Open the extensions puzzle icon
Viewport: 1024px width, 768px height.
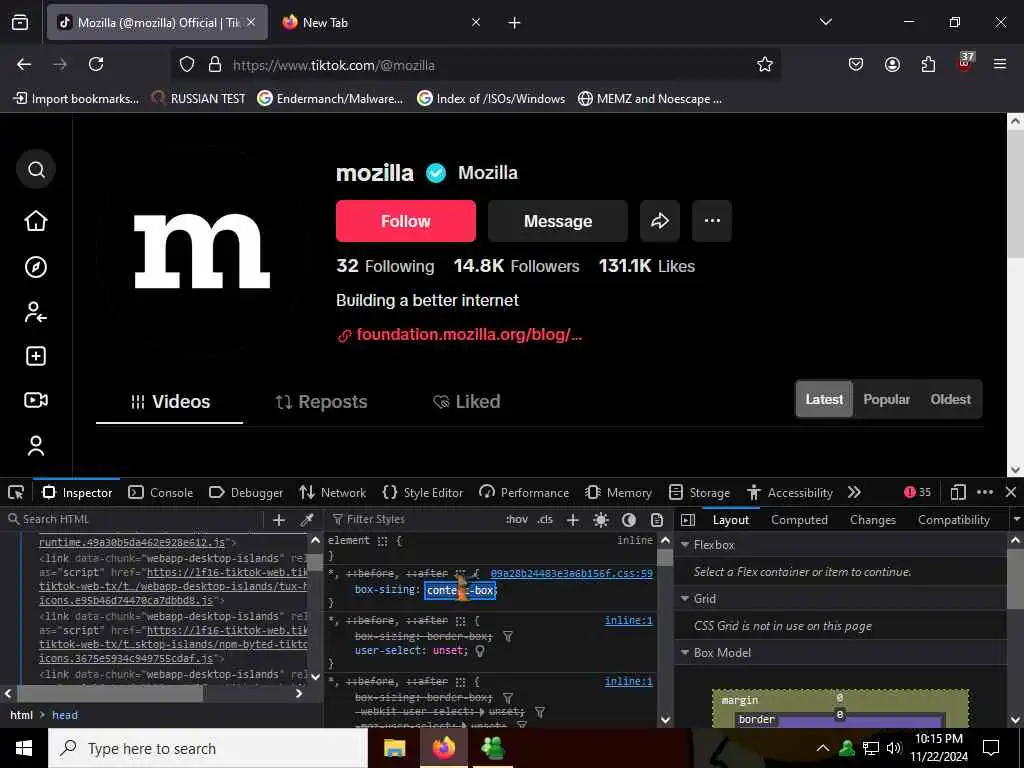(x=928, y=64)
